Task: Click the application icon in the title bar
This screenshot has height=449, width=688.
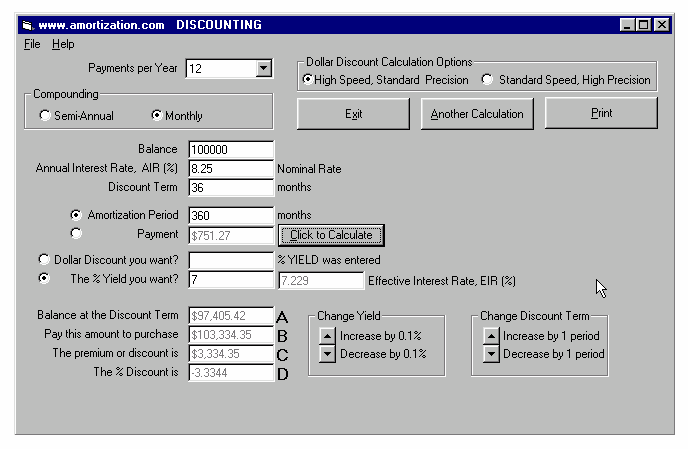Action: (27, 25)
